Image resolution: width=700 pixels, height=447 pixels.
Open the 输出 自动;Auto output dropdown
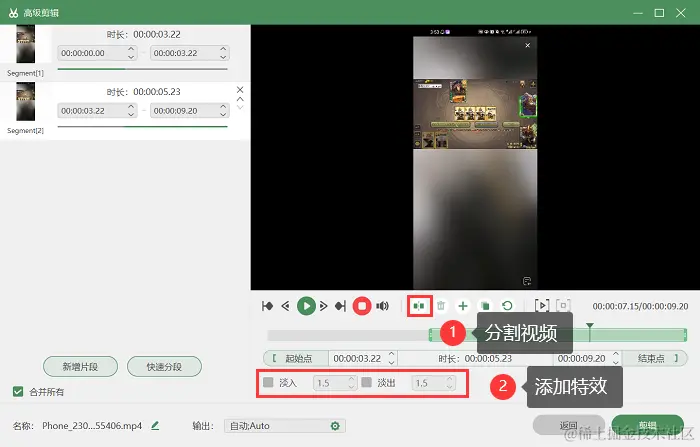(285, 426)
